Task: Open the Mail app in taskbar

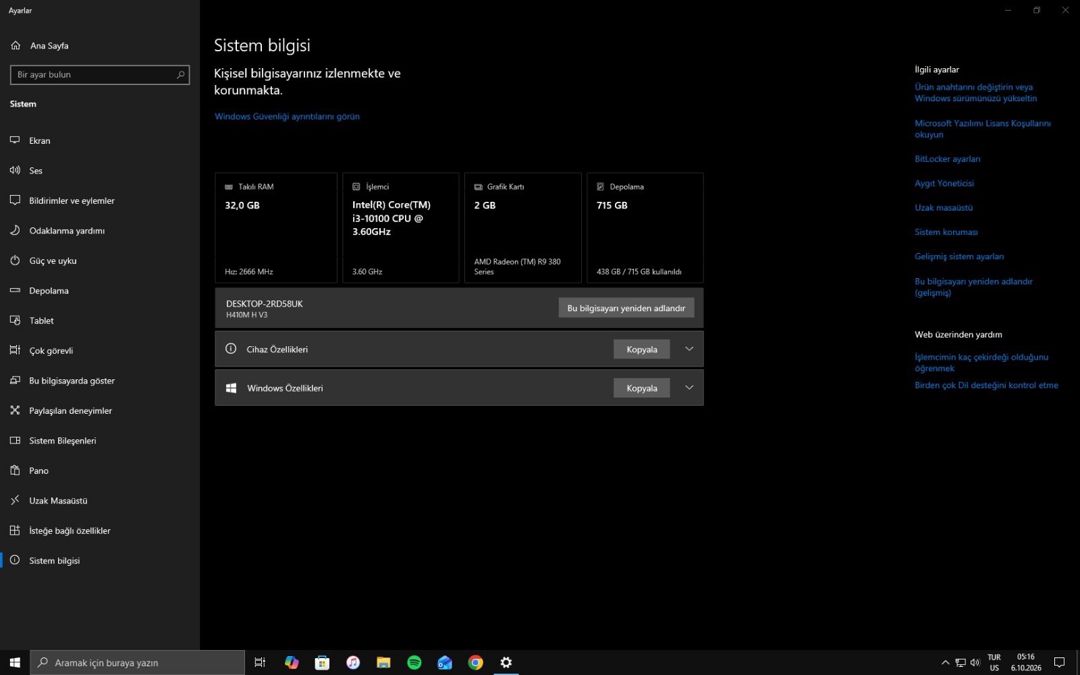Action: (x=445, y=663)
